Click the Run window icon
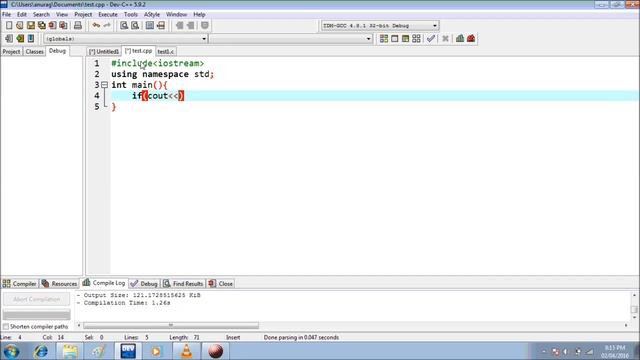This screenshot has width=640, height=360. [x=394, y=38]
